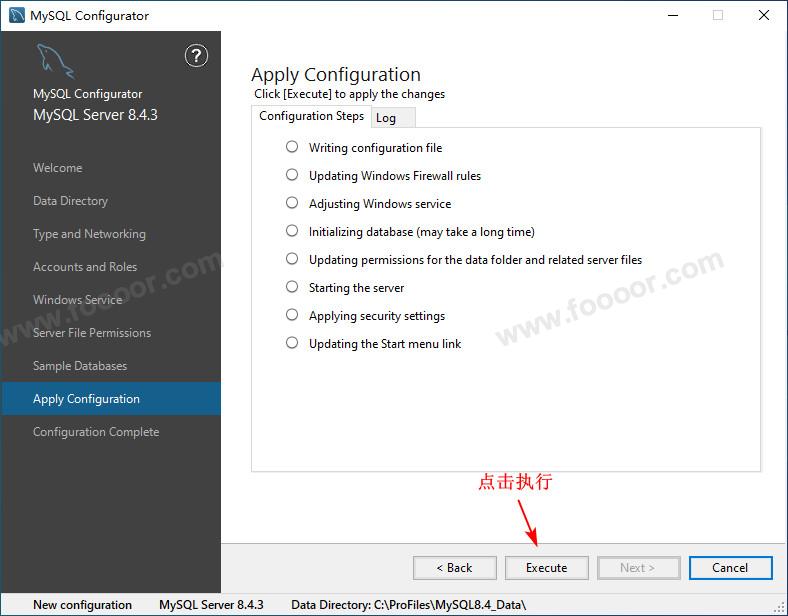788x616 pixels.
Task: Click the Updating Start menu link circle
Action: (x=292, y=343)
